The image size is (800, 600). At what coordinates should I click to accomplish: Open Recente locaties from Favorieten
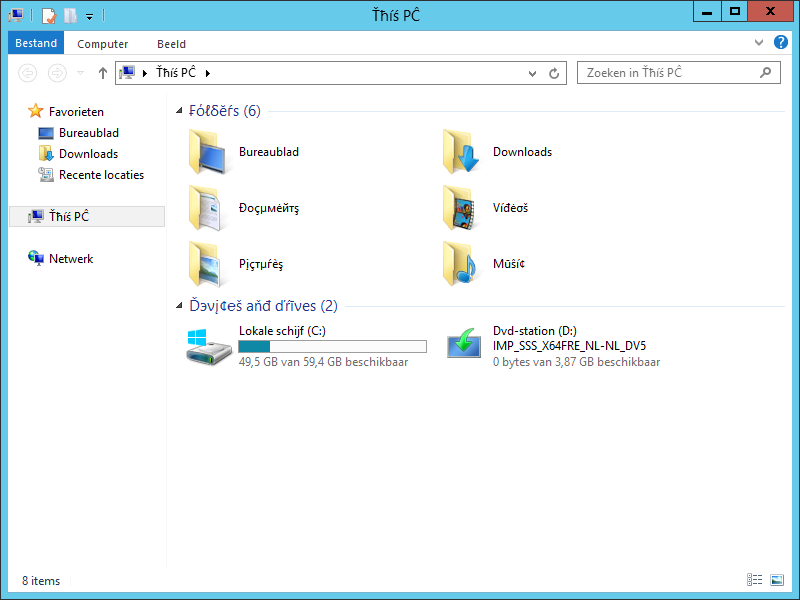pyautogui.click(x=101, y=175)
